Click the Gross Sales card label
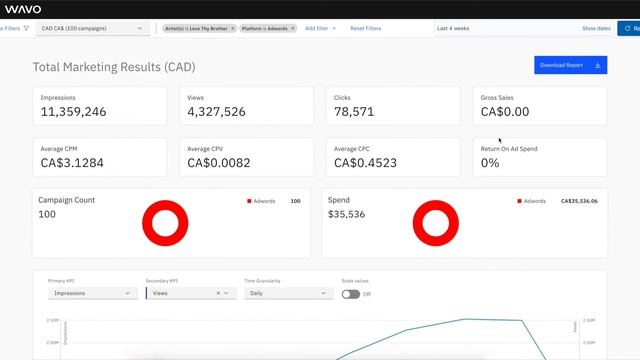This screenshot has height=360, width=640. (x=497, y=98)
